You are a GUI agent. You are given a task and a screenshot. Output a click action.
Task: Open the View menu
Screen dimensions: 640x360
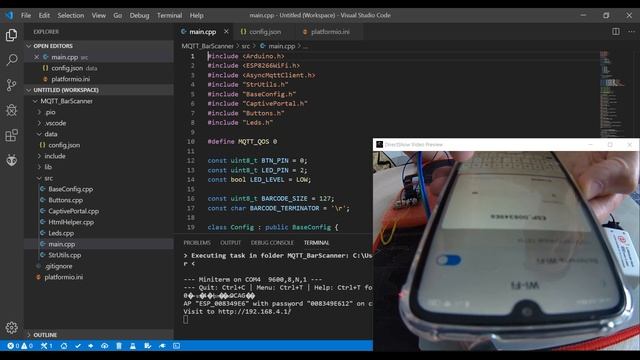click(99, 16)
